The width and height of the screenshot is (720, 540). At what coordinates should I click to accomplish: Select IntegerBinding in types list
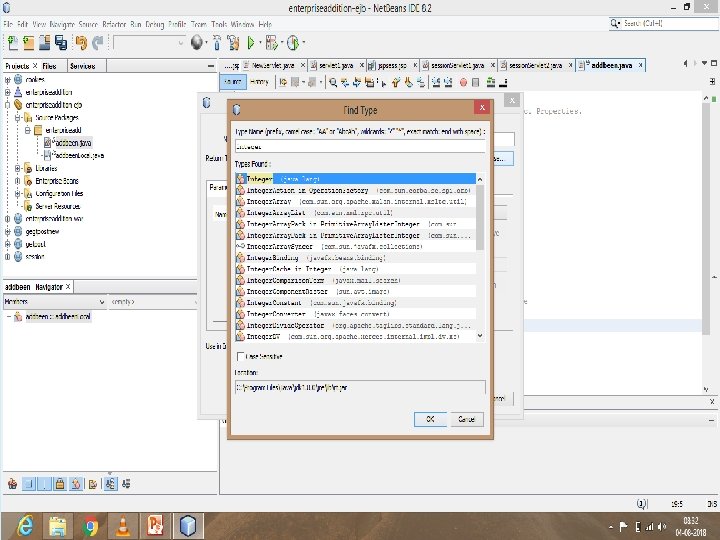(x=355, y=258)
